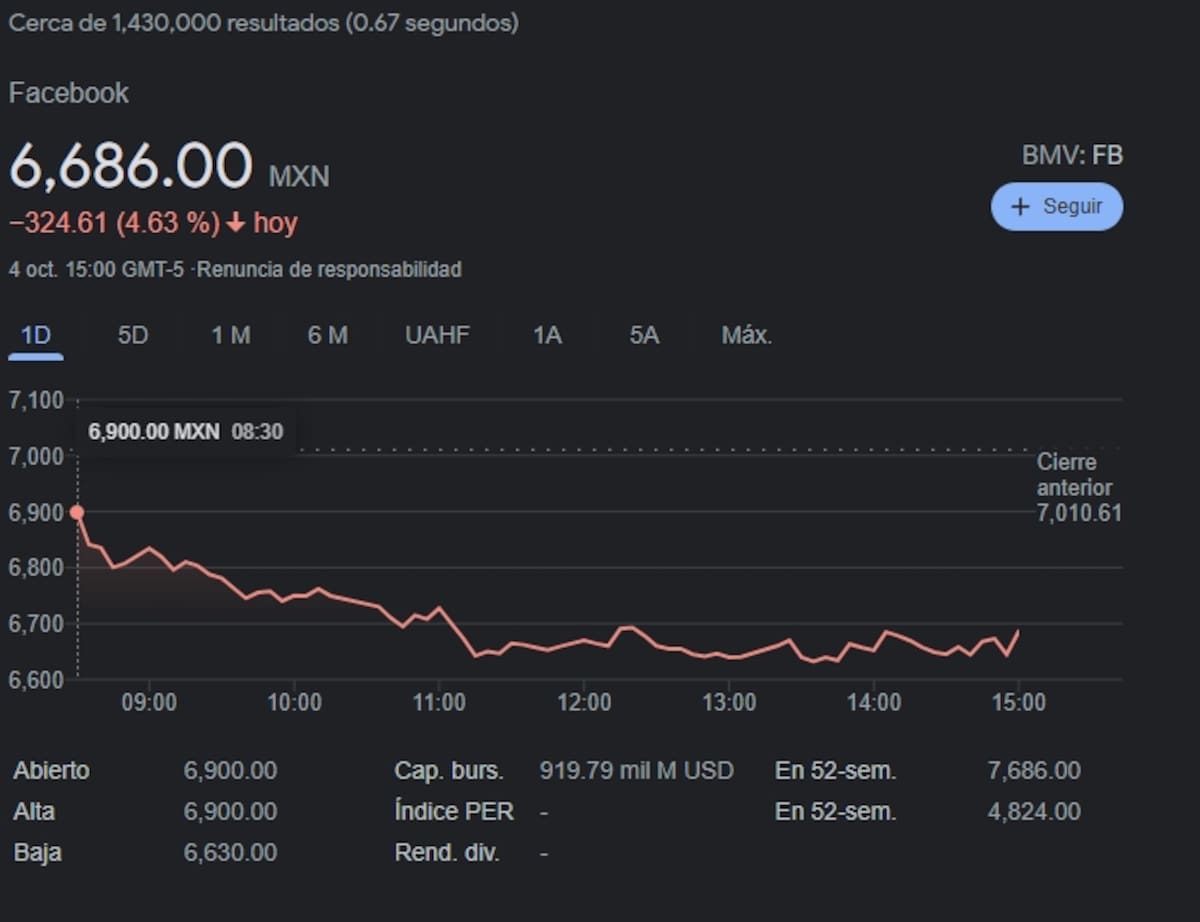Click the 11:00 time axis label
This screenshot has height=922, width=1200.
tap(439, 703)
